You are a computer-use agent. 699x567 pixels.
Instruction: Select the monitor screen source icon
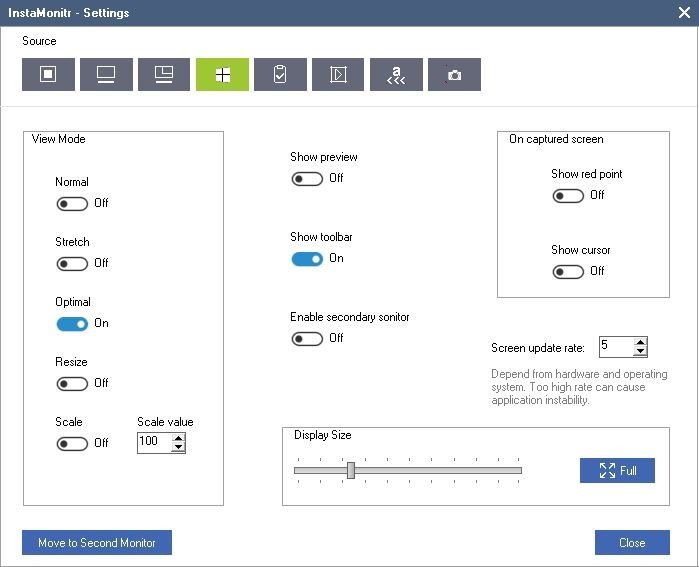[x=106, y=74]
